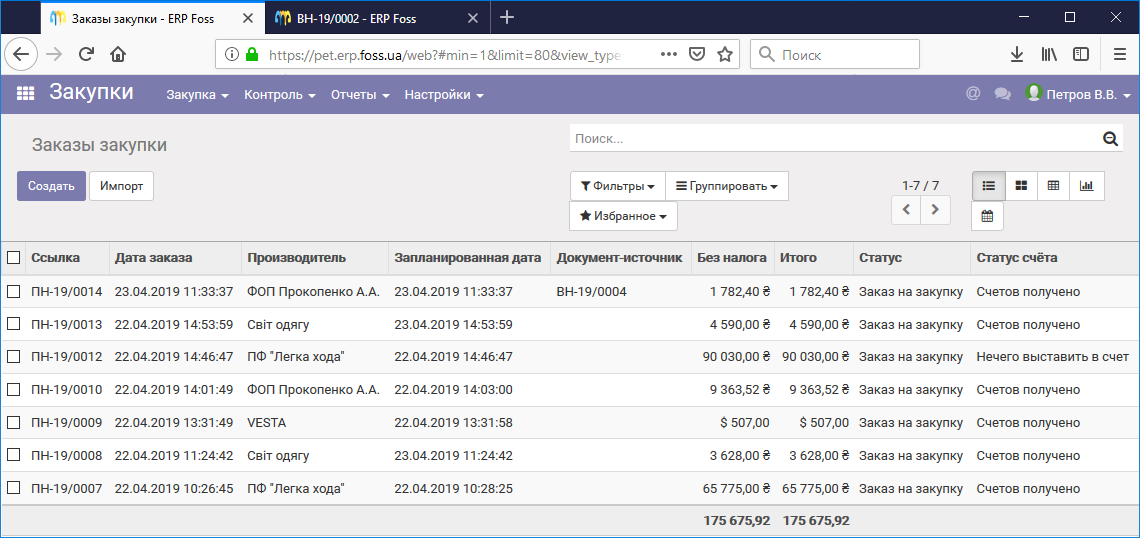Show site information icon in address bar

231,55
